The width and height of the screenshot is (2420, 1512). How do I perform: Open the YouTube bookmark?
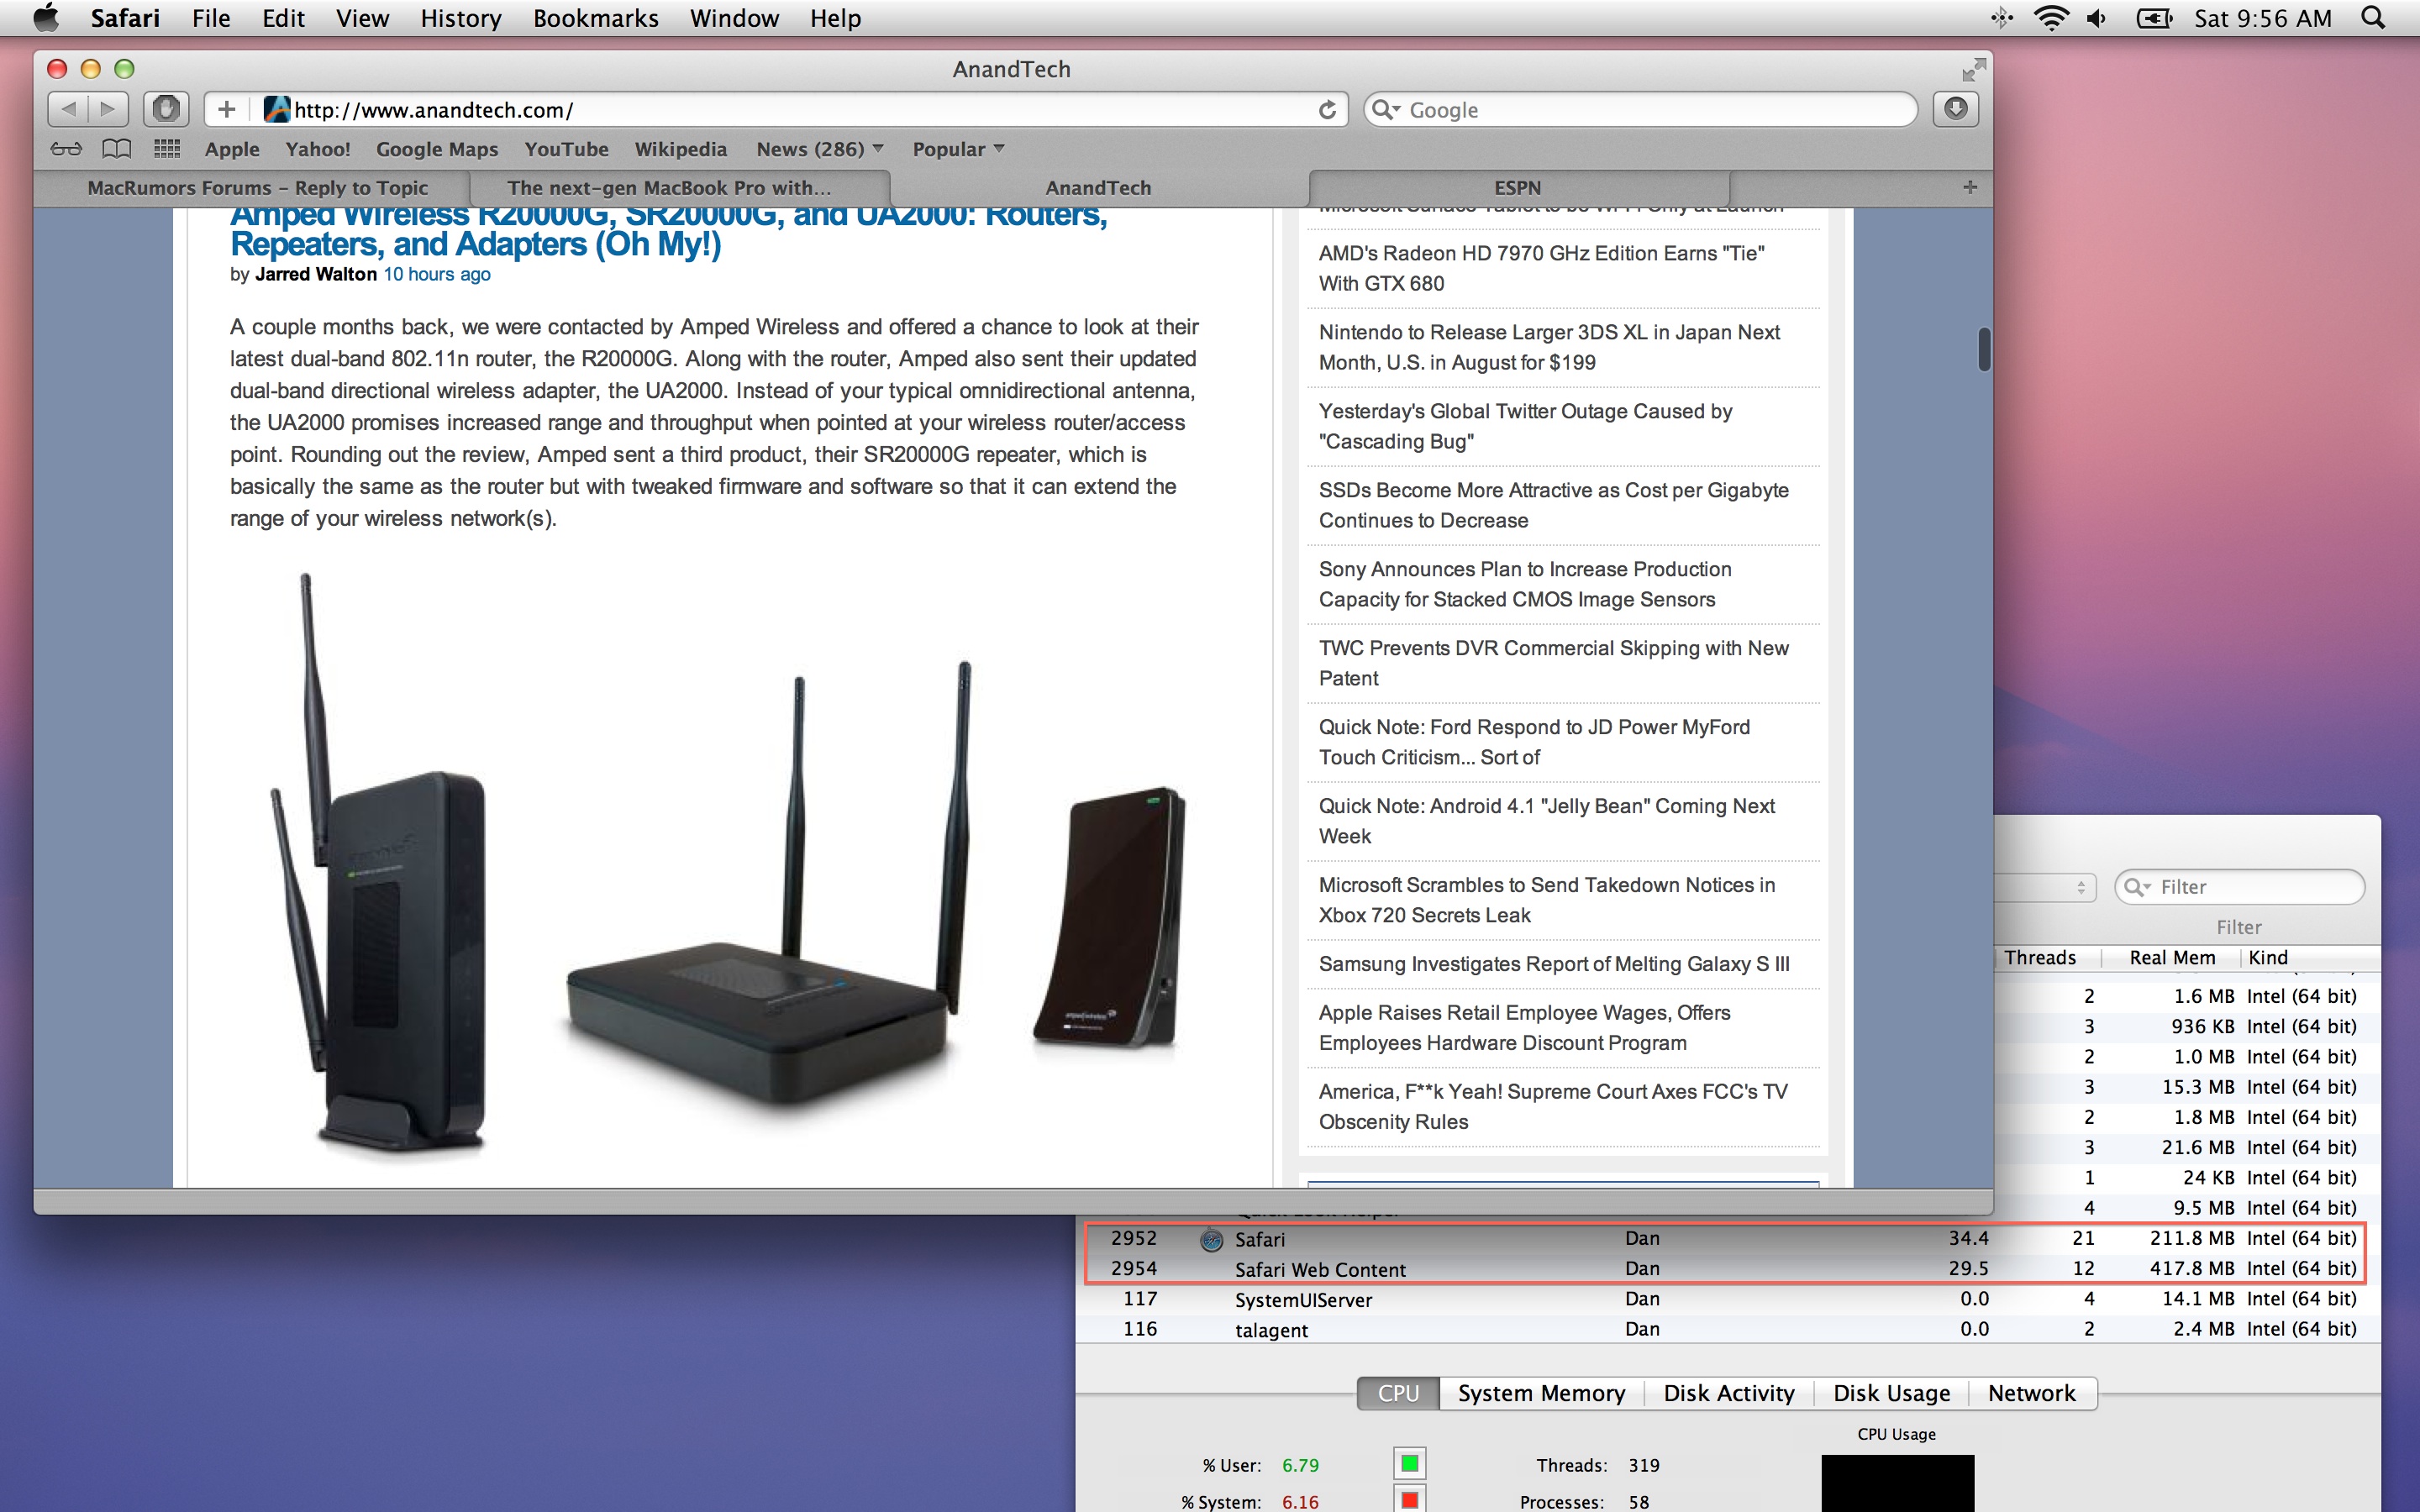pos(566,149)
